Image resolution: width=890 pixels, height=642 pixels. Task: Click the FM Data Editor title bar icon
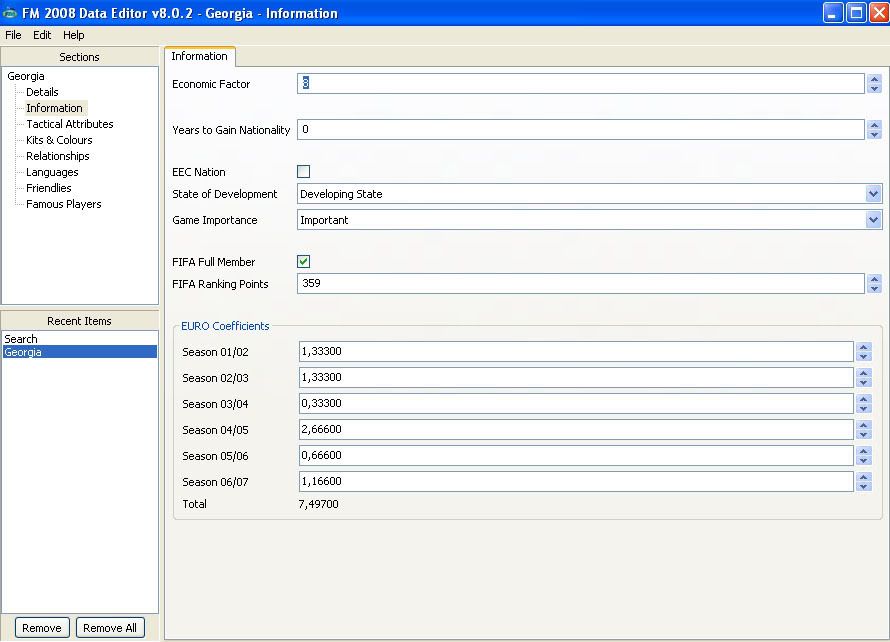coord(10,12)
